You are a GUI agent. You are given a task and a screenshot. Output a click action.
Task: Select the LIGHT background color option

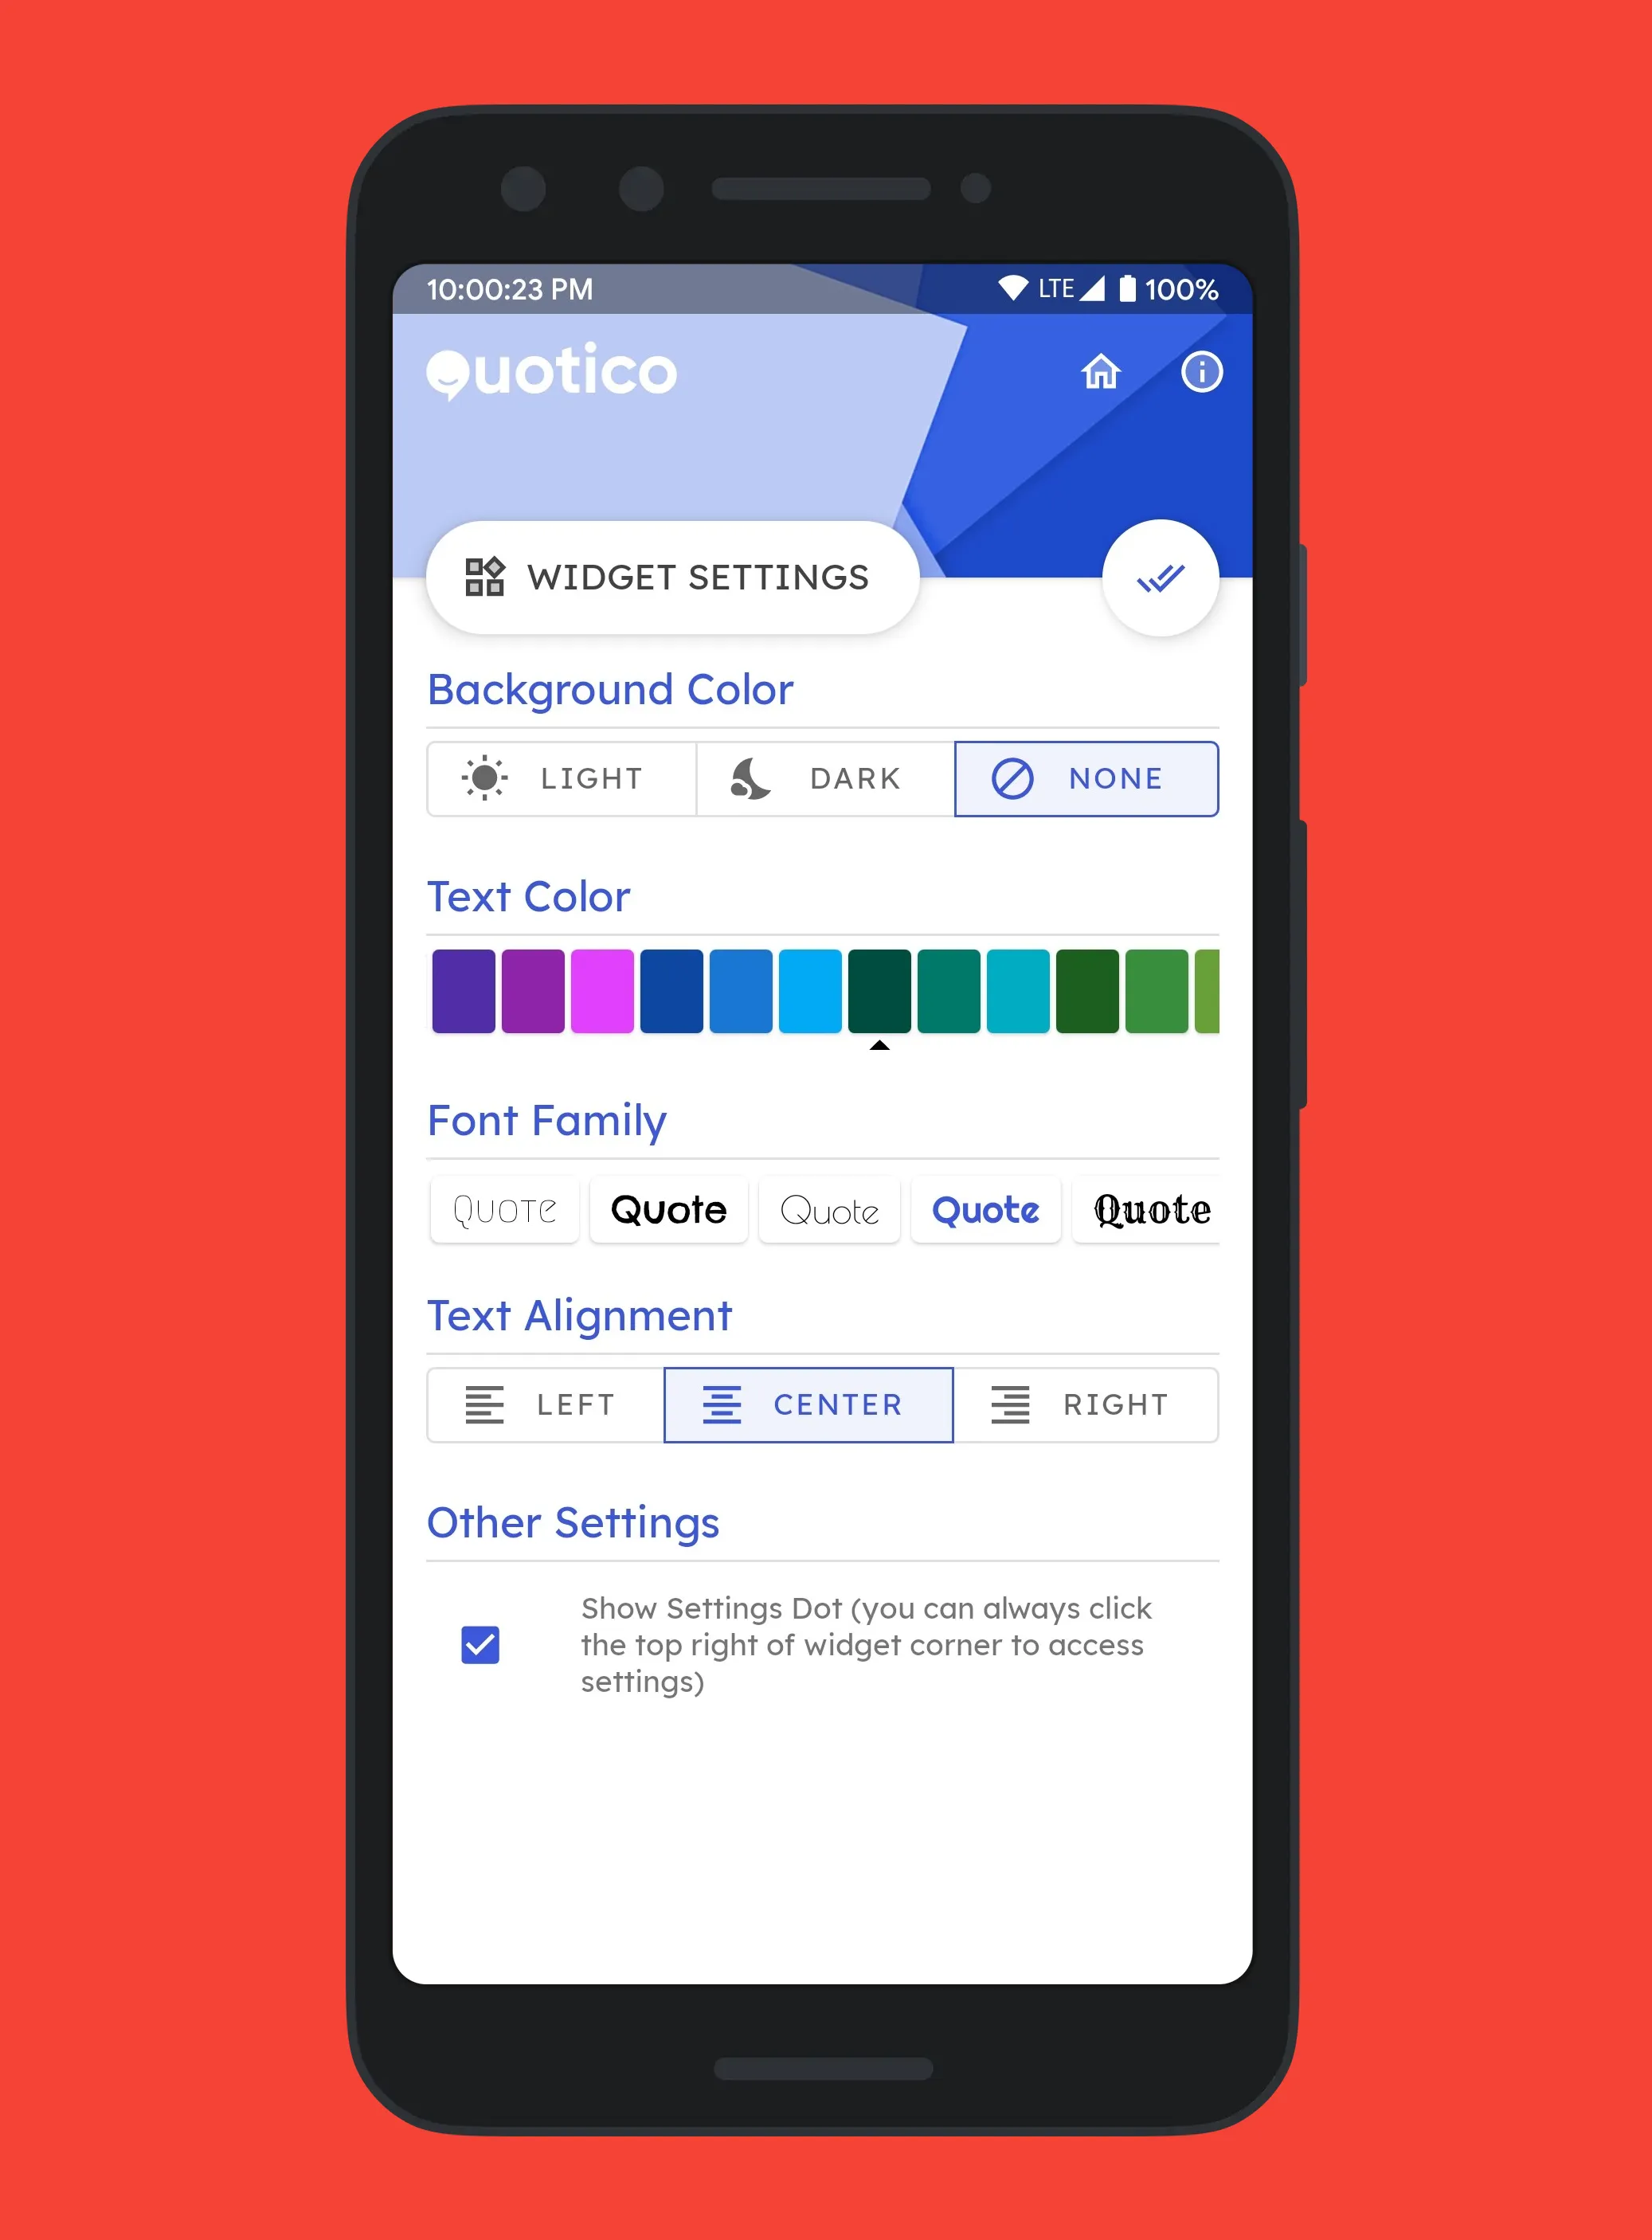pyautogui.click(x=557, y=779)
